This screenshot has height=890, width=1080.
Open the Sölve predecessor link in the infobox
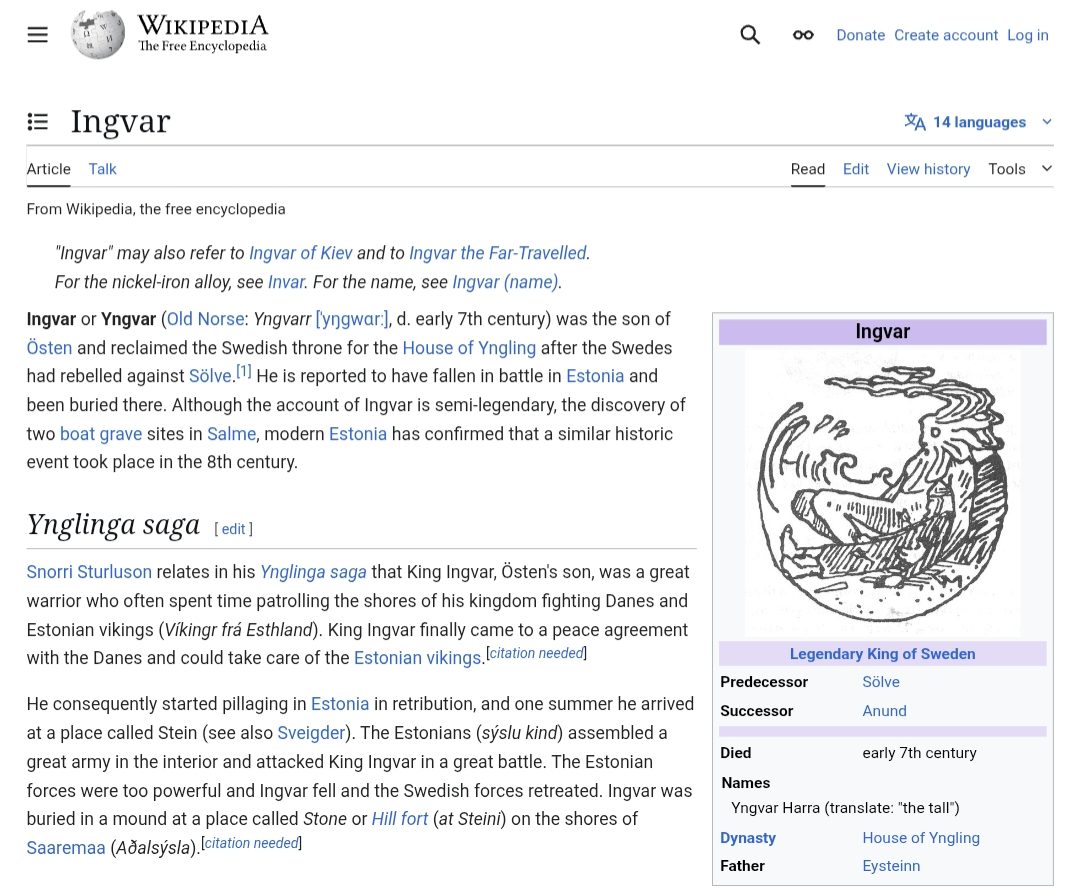tap(881, 682)
